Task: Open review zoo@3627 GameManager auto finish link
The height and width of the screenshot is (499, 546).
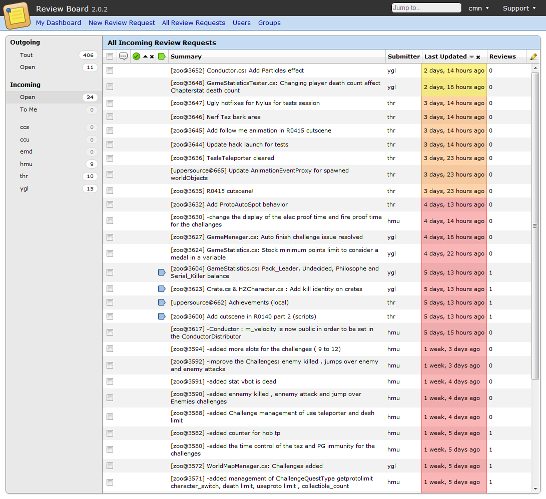Action: [x=267, y=237]
